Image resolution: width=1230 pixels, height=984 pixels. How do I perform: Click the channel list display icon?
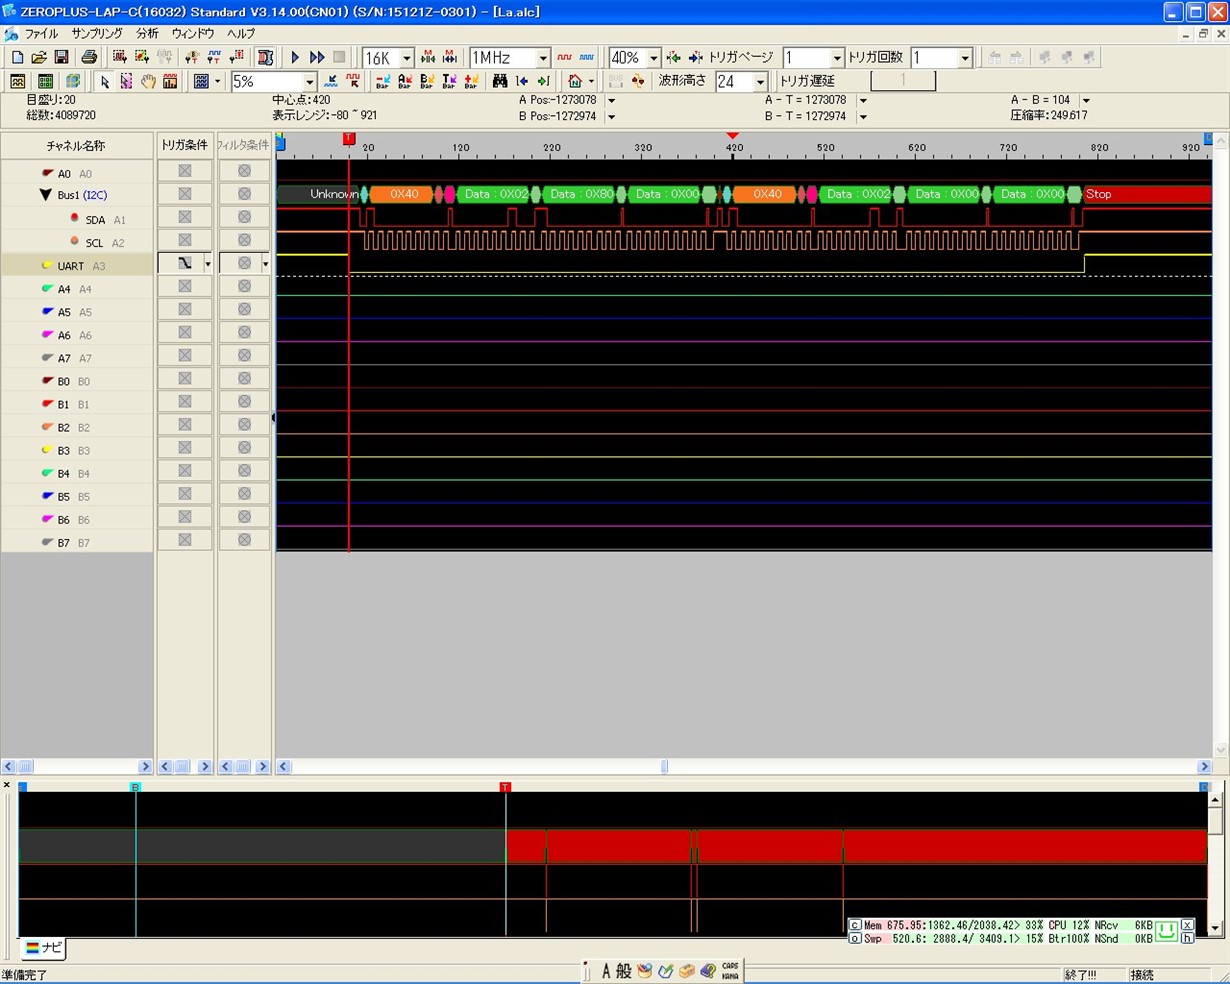coord(45,81)
